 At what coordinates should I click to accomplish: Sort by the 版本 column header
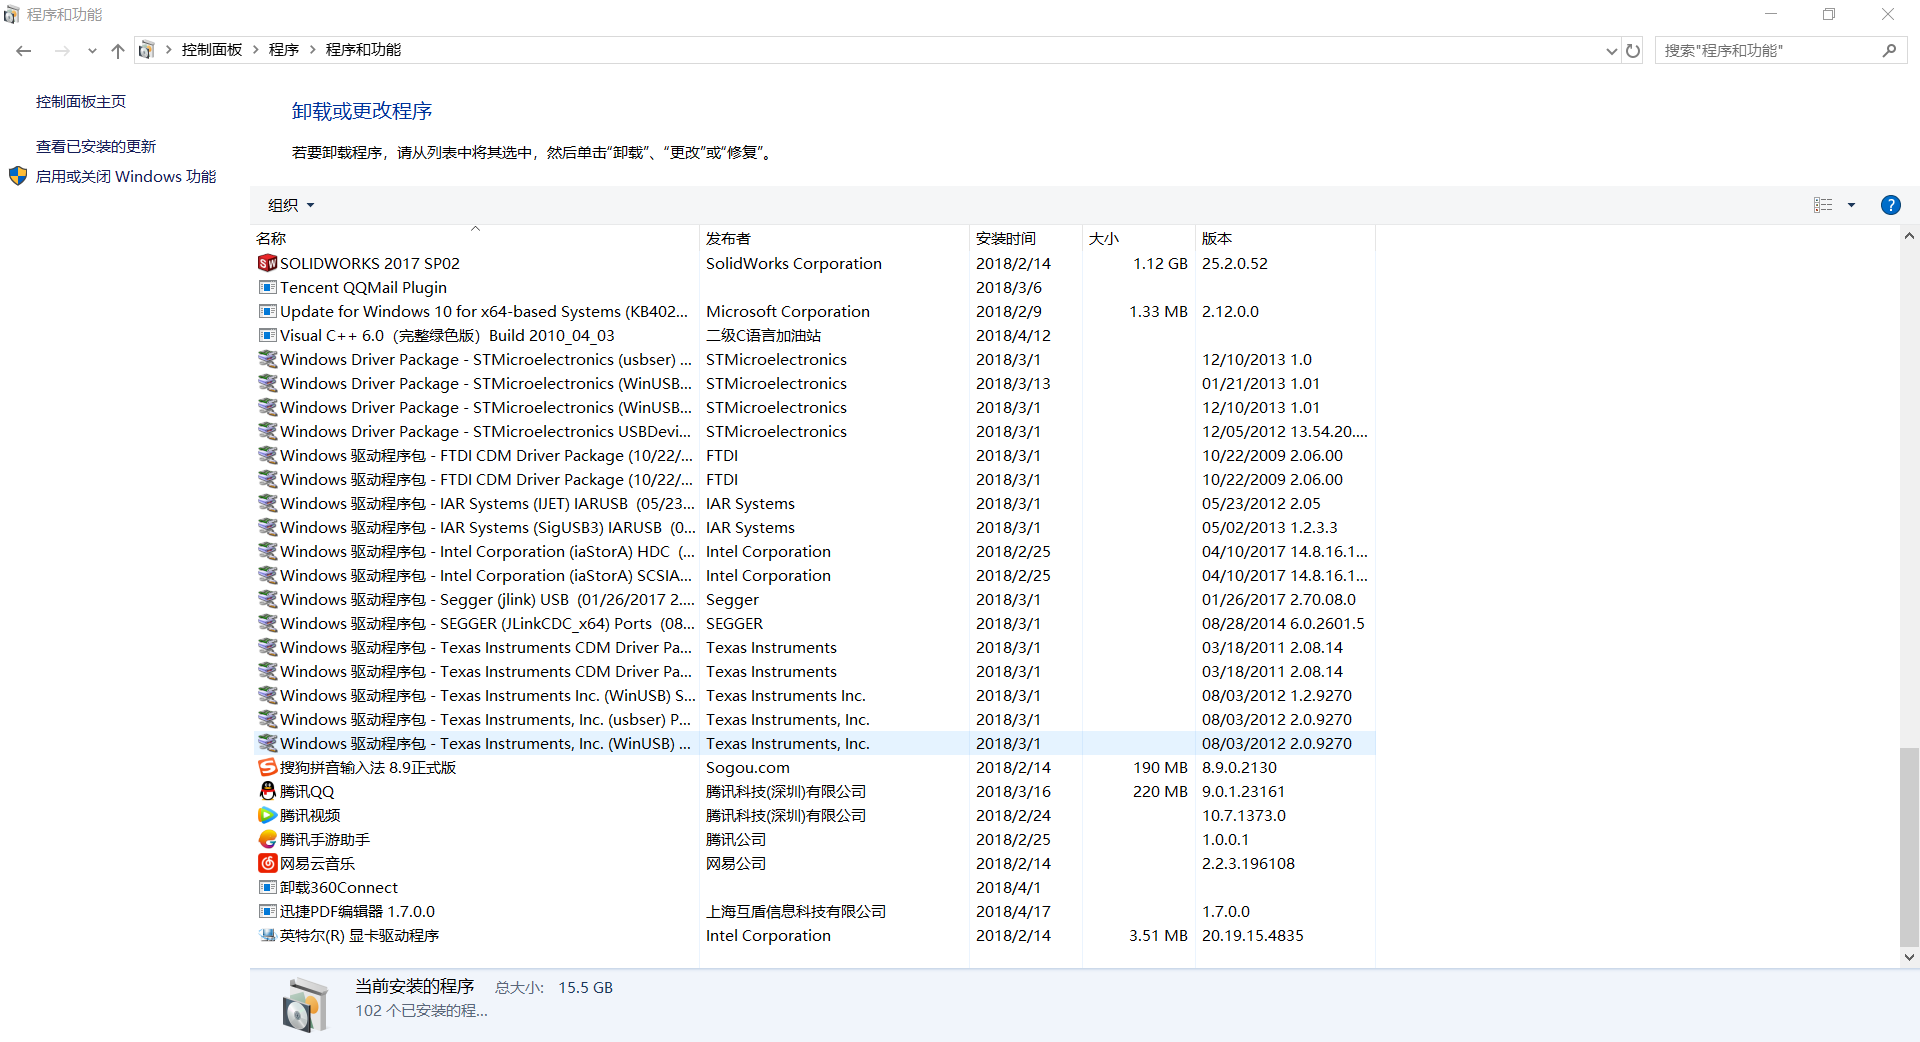1285,238
